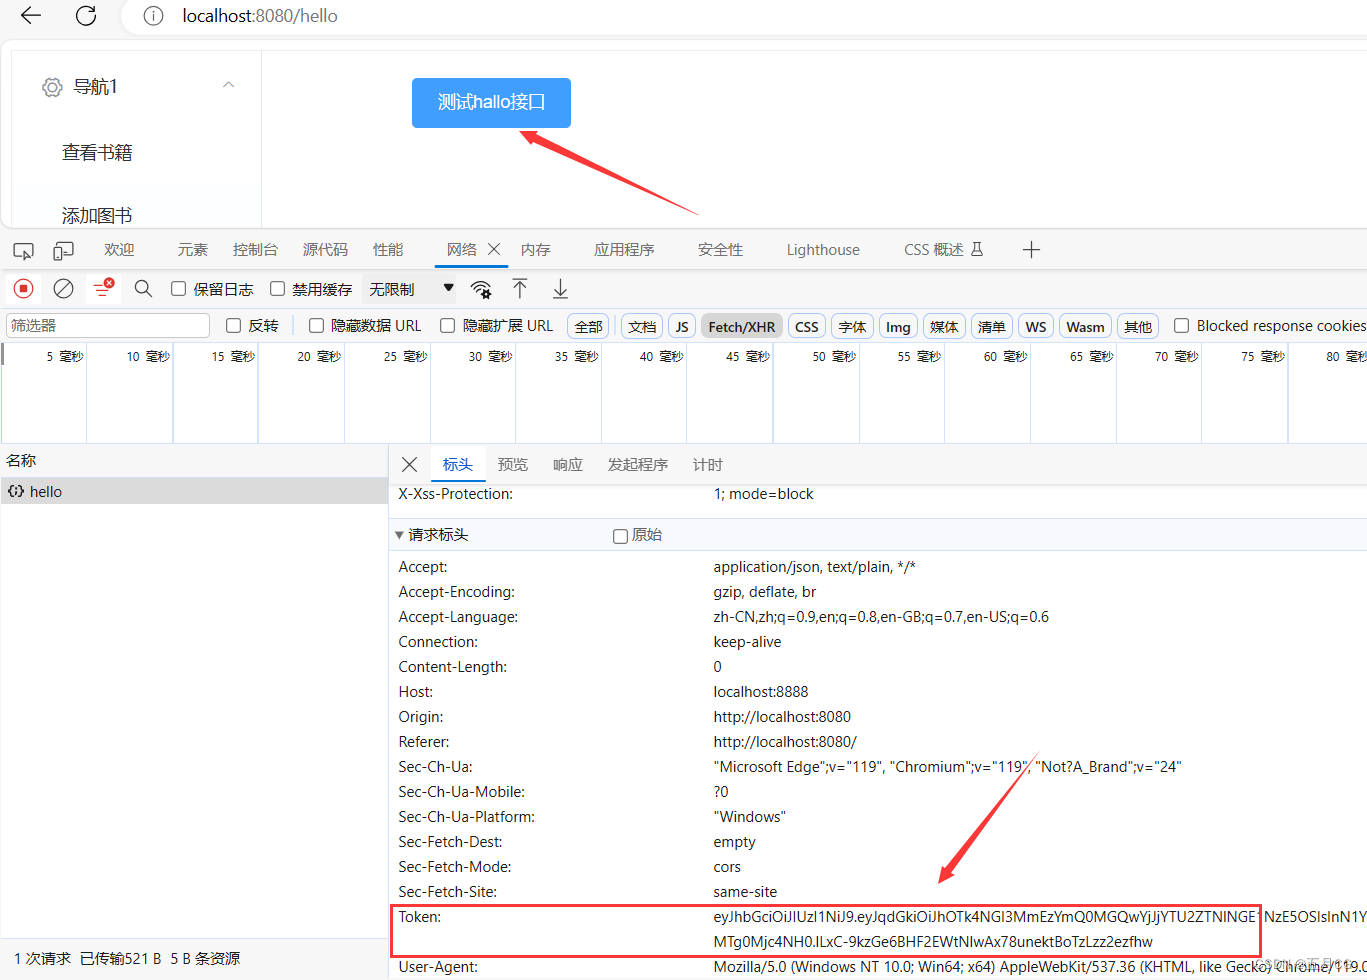The image size is (1367, 980).
Task: Check the 反转 filter checkbox
Action: click(x=233, y=326)
